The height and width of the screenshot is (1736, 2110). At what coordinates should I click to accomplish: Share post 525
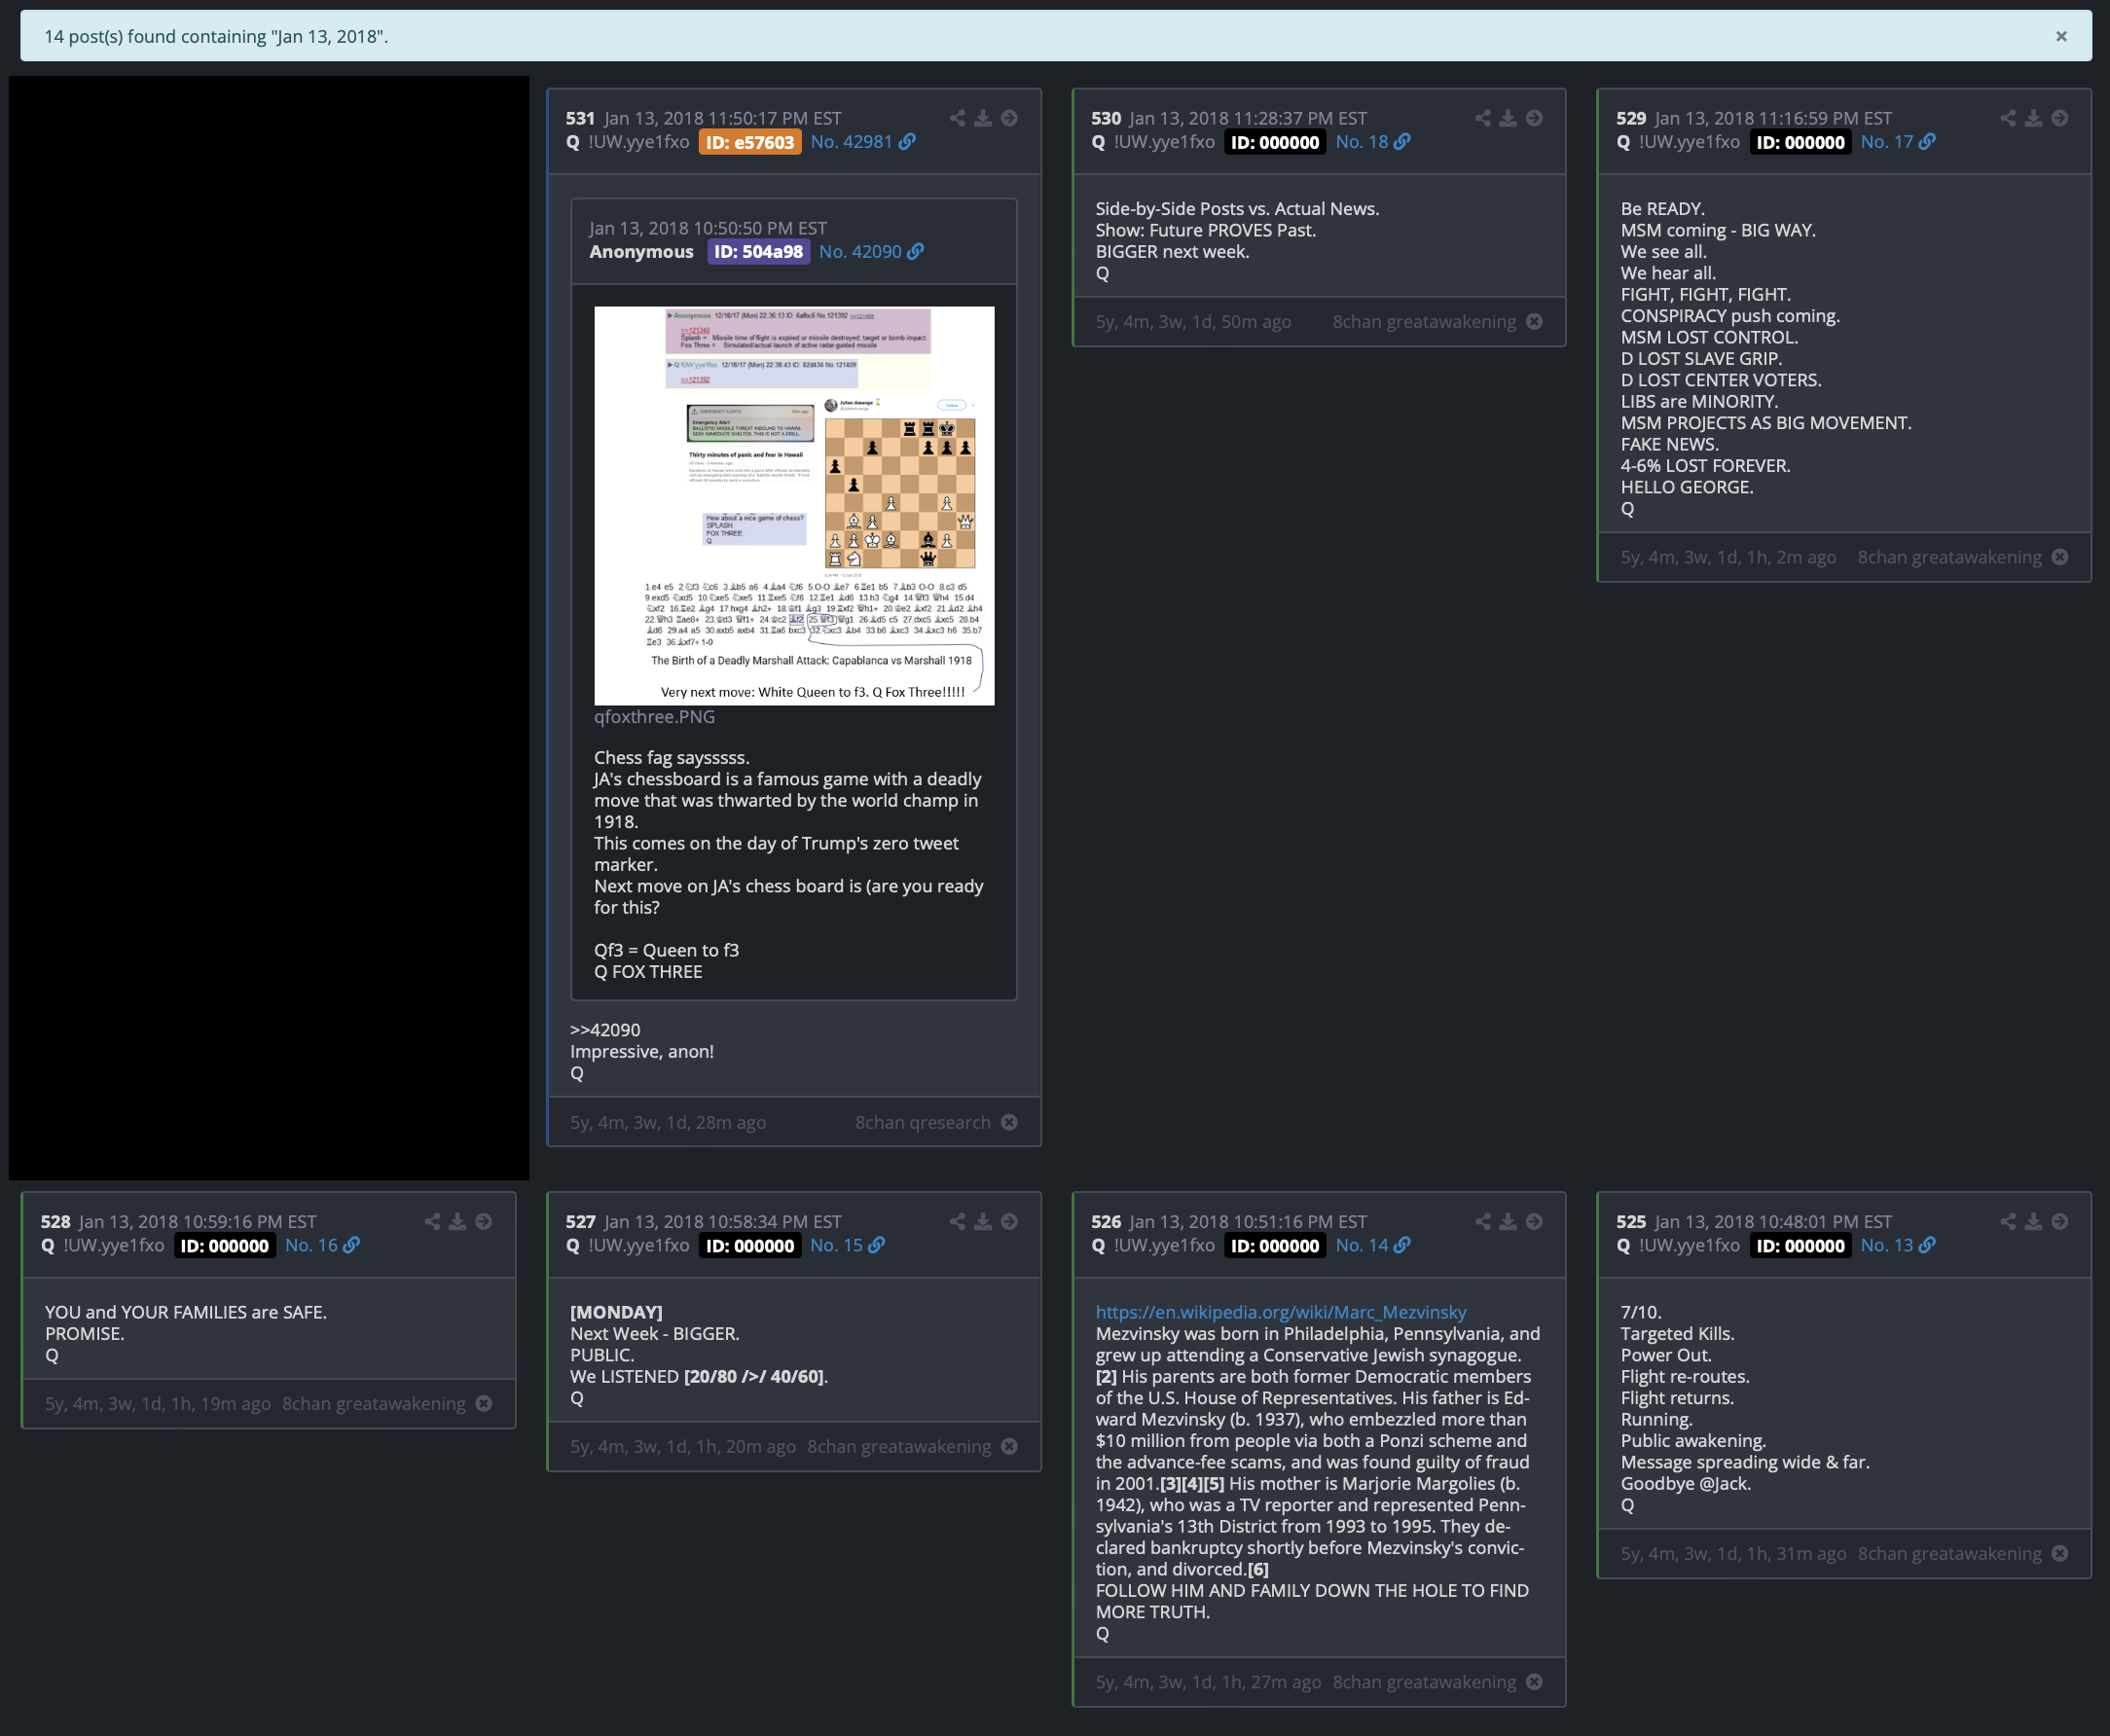point(2007,1221)
